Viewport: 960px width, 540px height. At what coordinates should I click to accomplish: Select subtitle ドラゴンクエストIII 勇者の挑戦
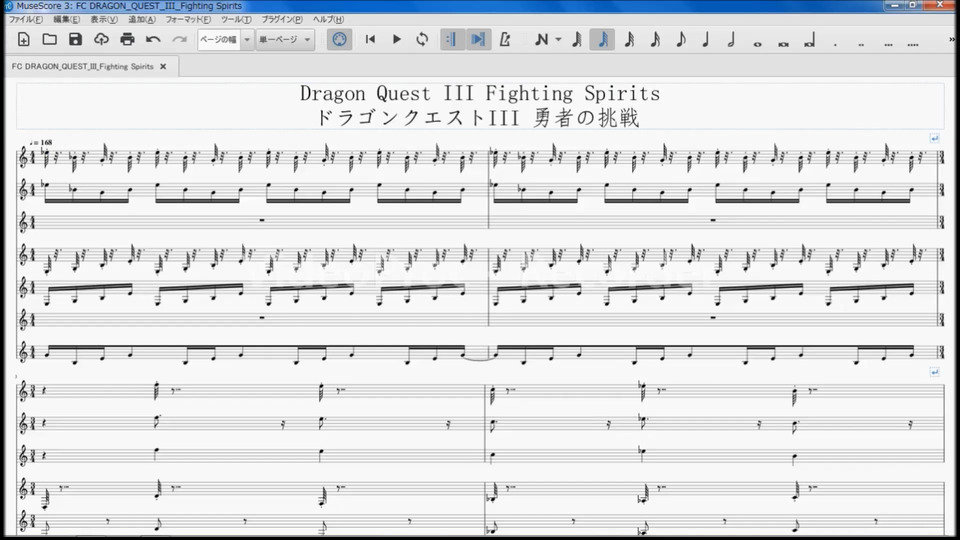[x=478, y=118]
